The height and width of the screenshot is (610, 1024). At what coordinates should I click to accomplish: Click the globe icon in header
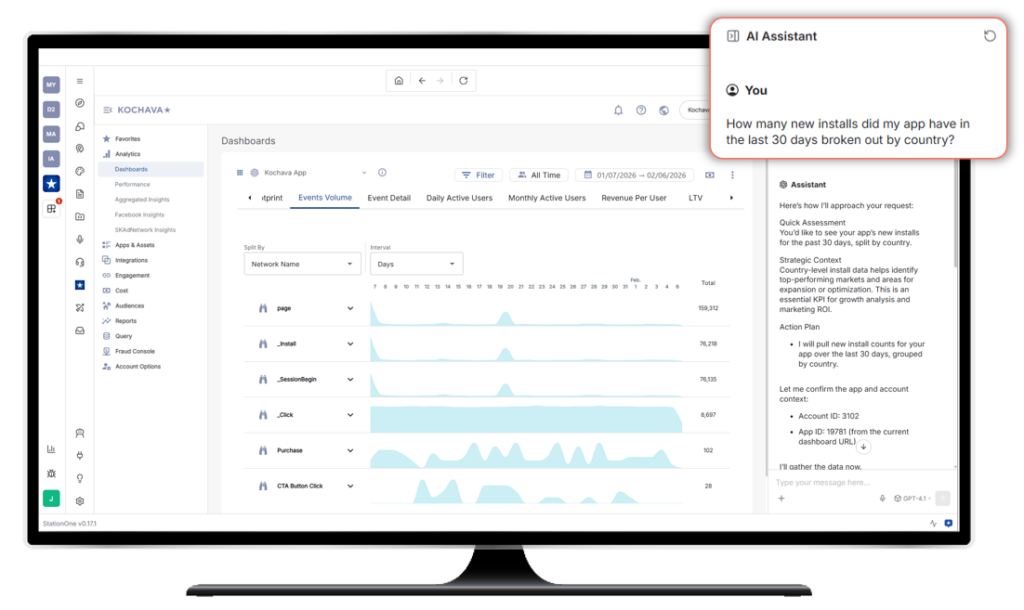[663, 110]
